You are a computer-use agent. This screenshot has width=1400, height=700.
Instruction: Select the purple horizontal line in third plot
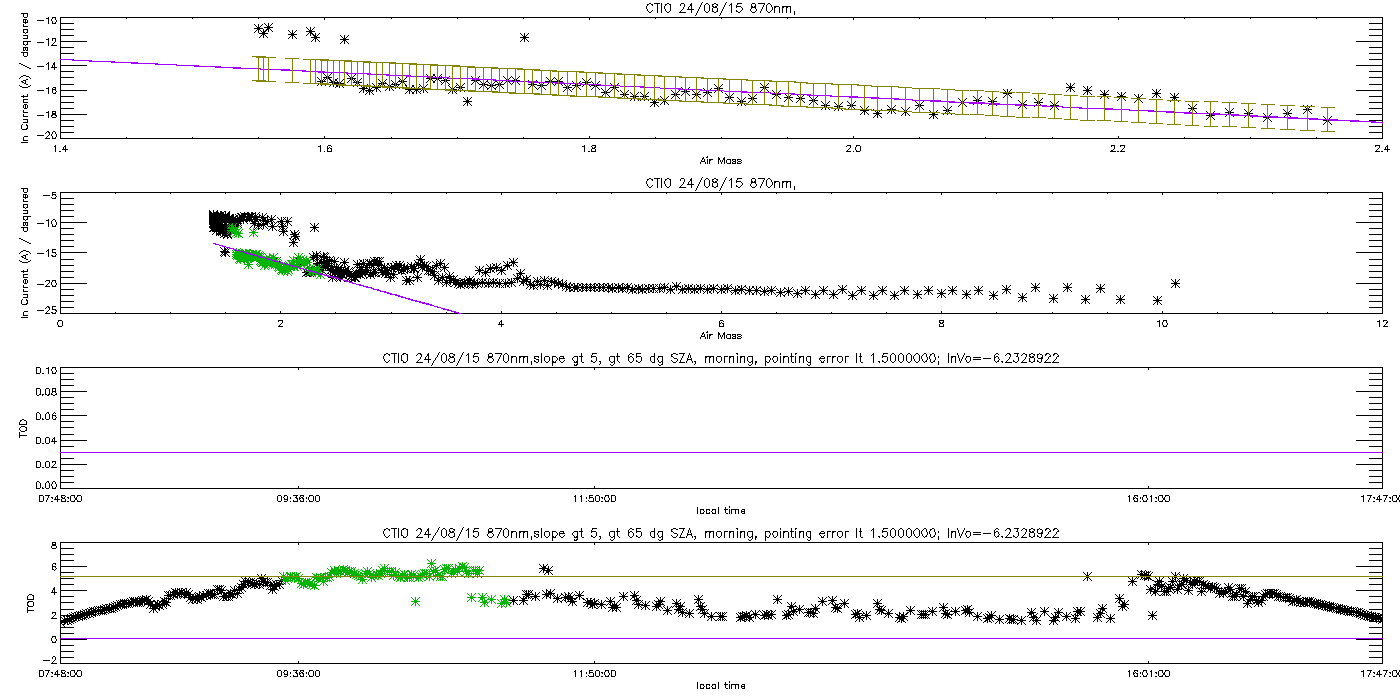point(720,452)
